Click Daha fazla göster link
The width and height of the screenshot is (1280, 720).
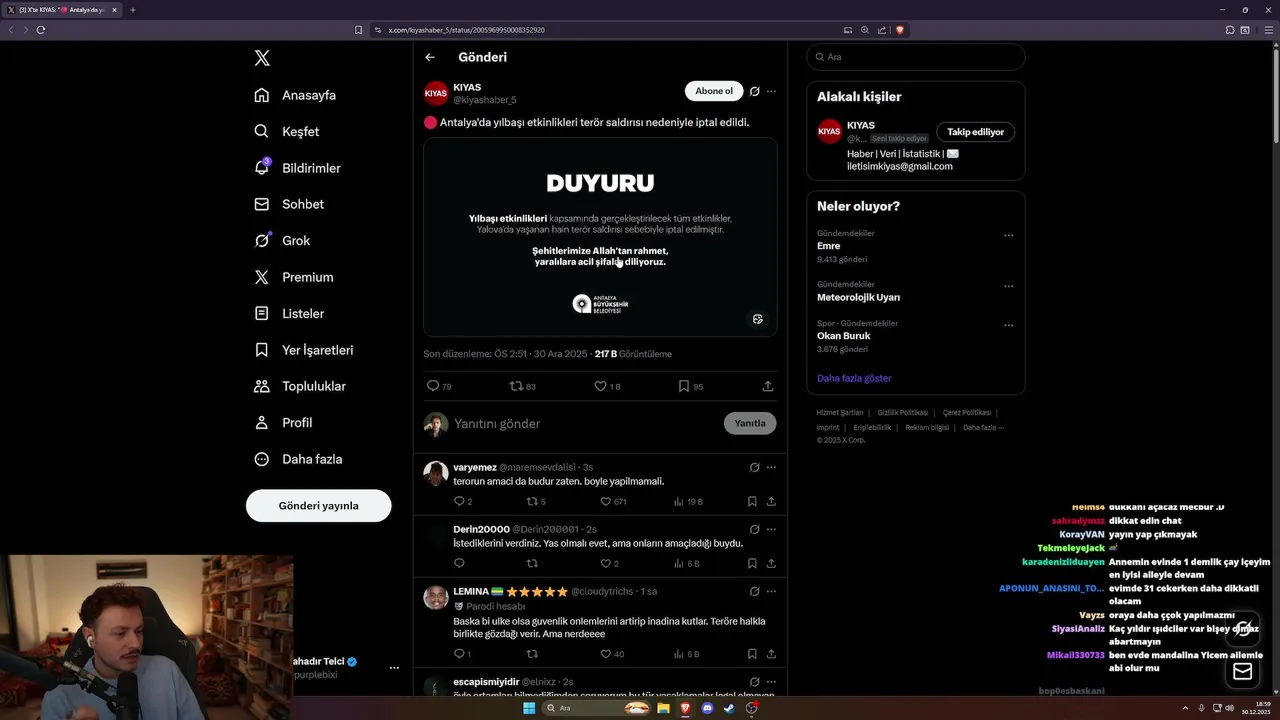(x=854, y=378)
